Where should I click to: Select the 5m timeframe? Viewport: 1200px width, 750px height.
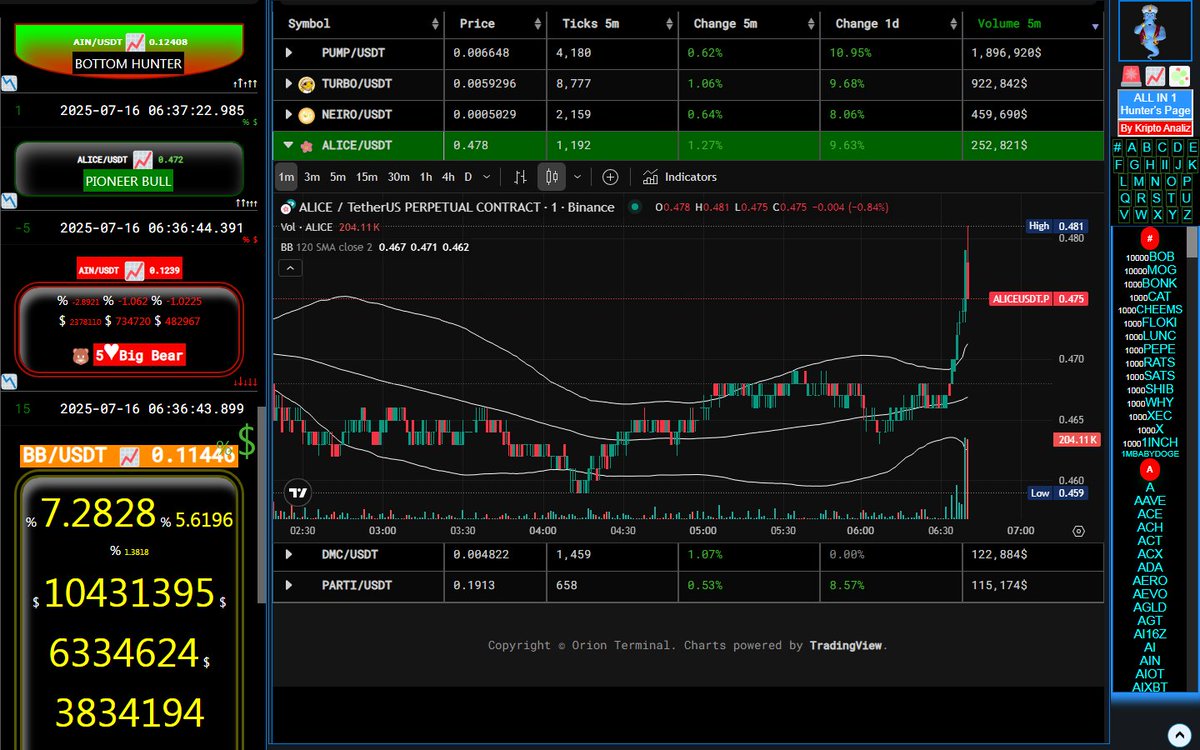[338, 177]
